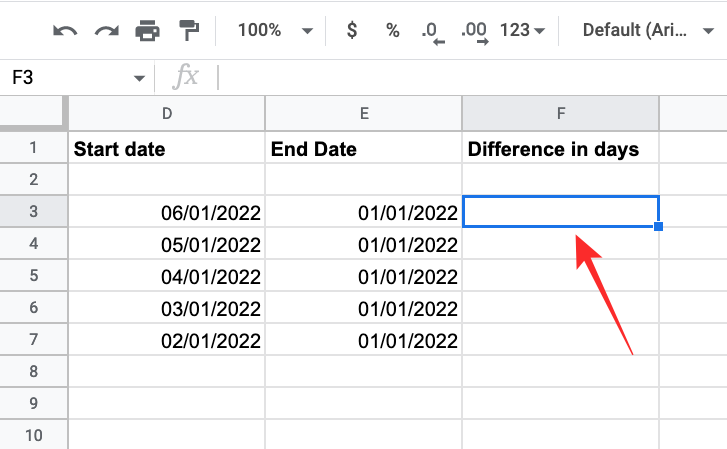Click the Undo icon
The width and height of the screenshot is (727, 449).
pos(65,30)
